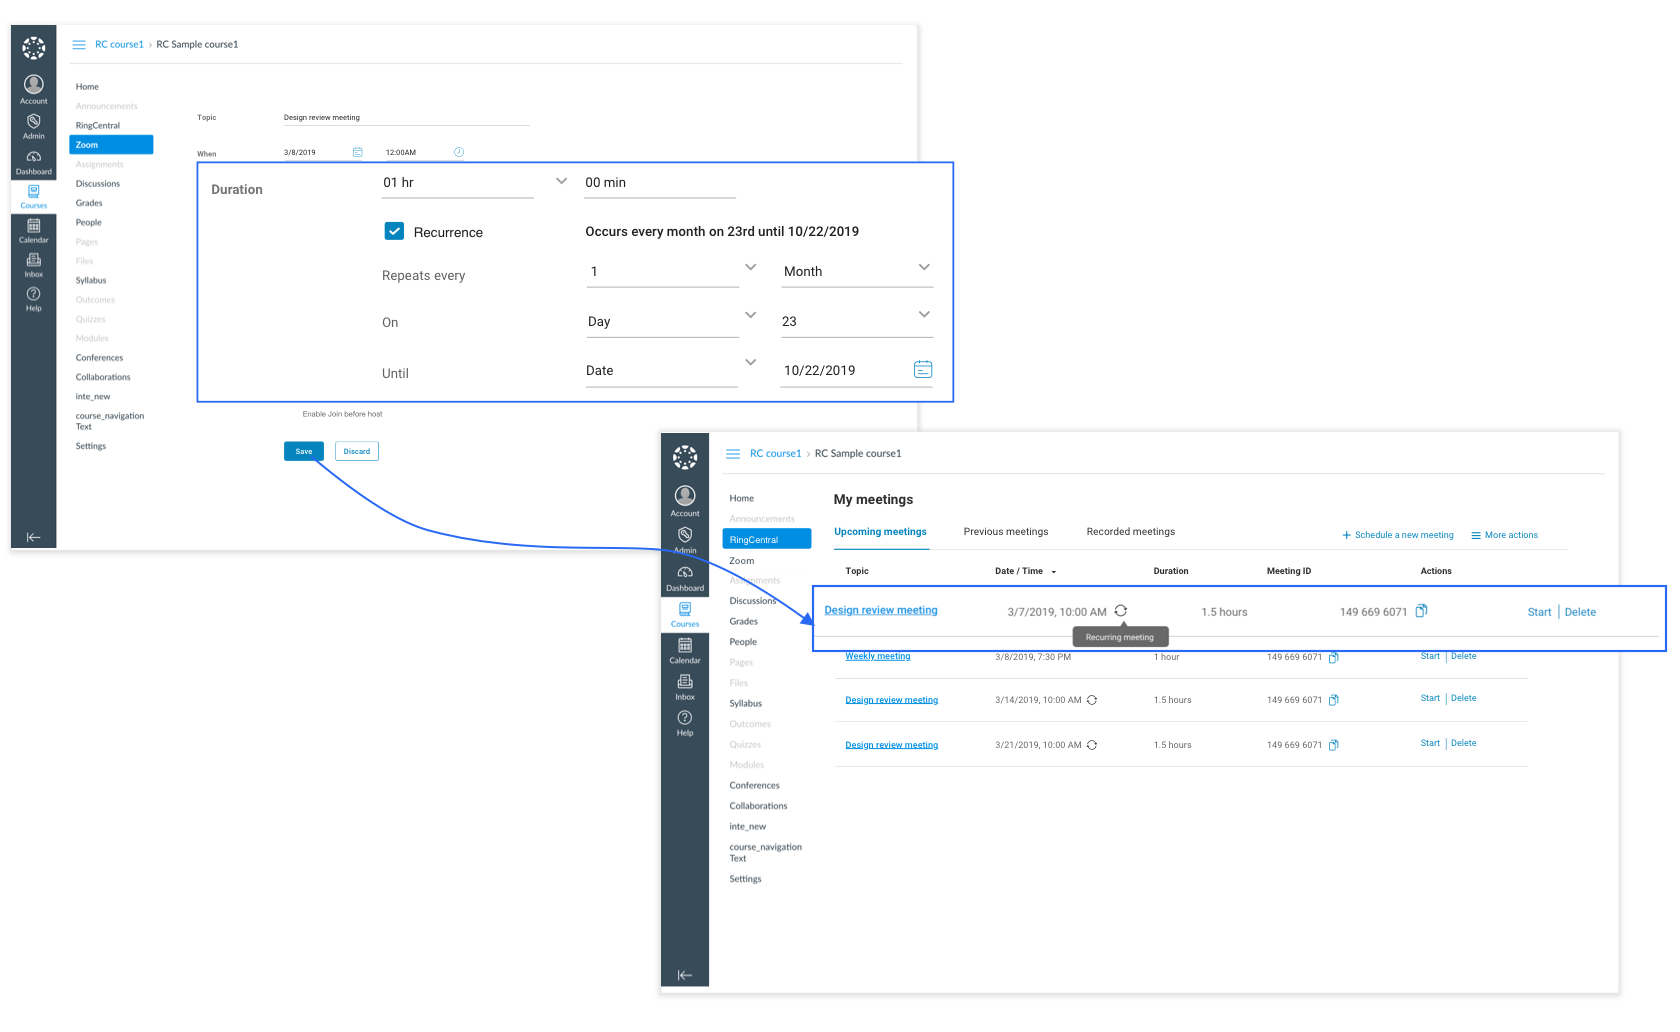Open date picker icon beside 3/8/2019
This screenshot has width=1680, height=1032.
(x=357, y=152)
